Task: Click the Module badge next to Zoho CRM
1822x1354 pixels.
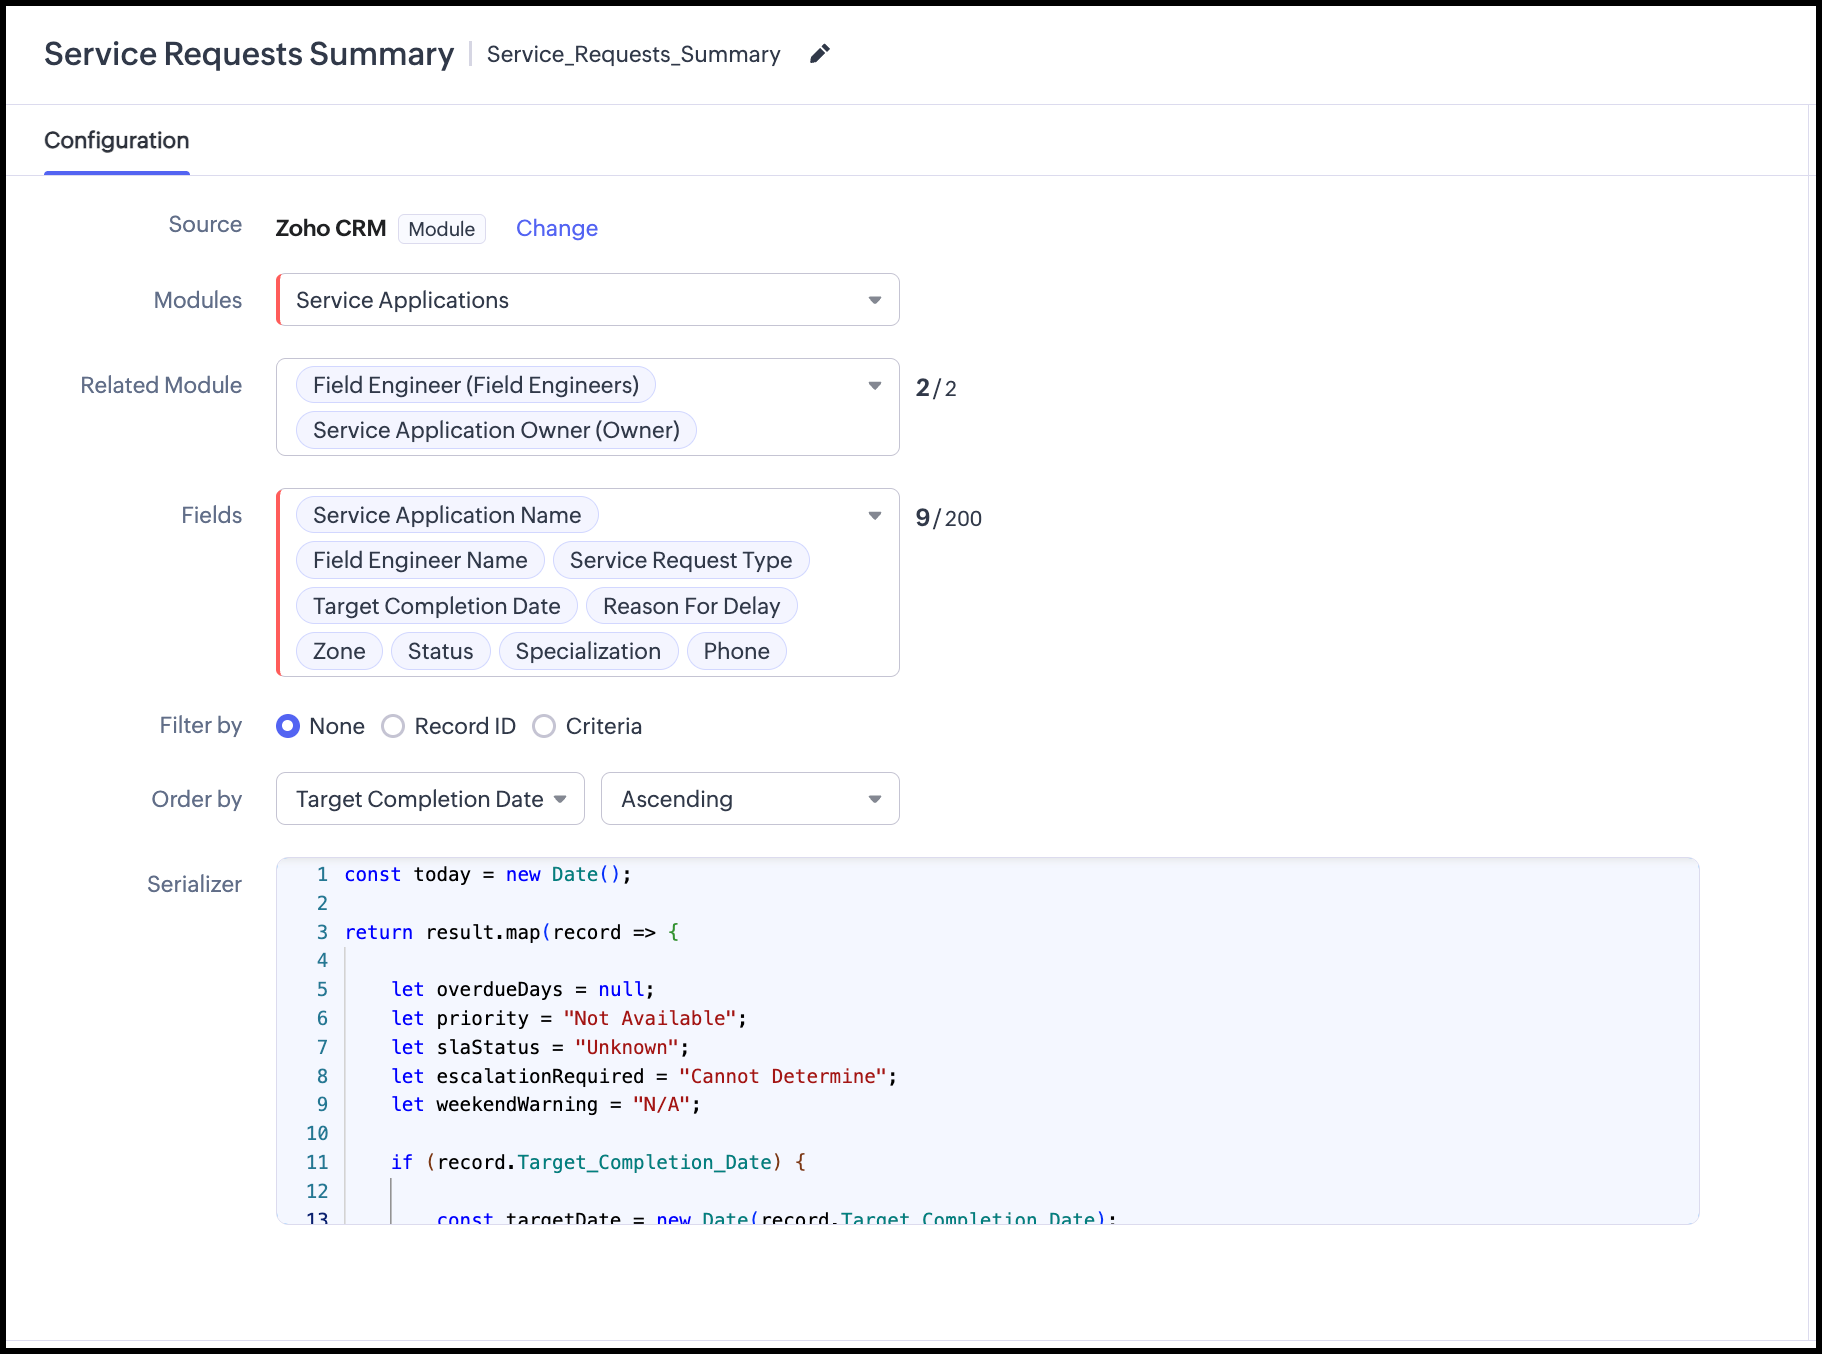Action: 442,229
